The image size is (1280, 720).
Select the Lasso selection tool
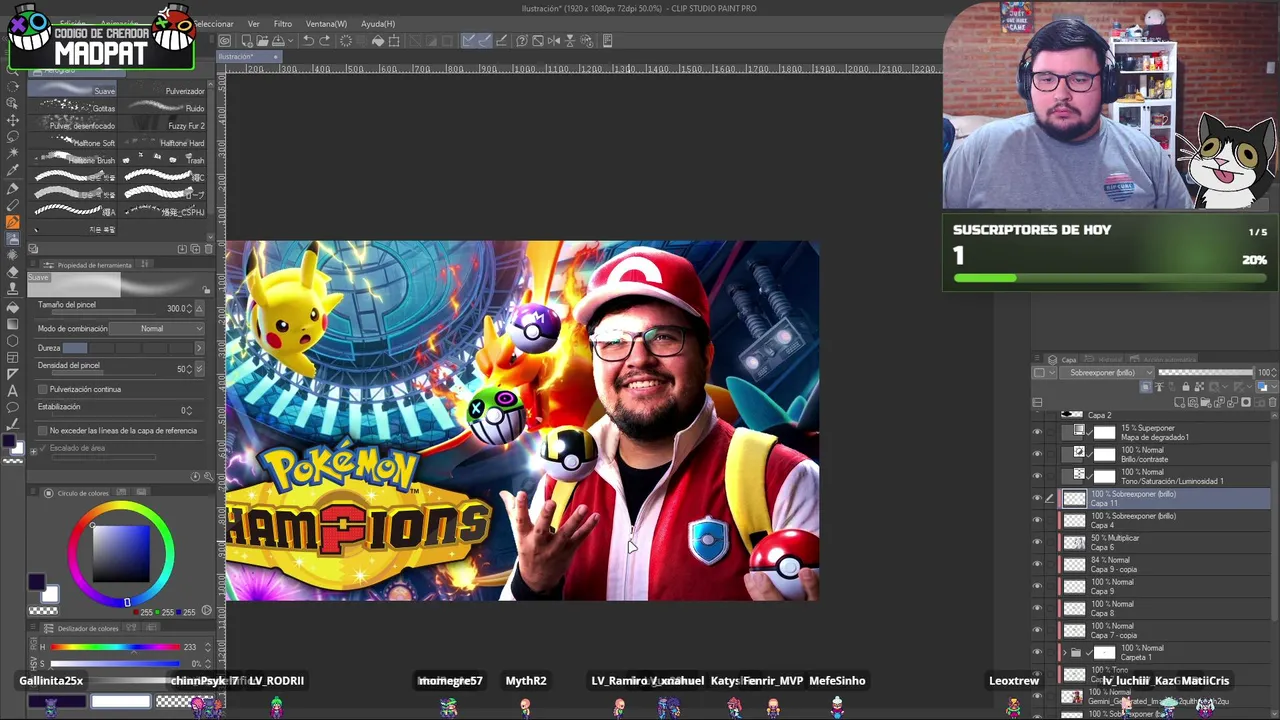[x=13, y=136]
